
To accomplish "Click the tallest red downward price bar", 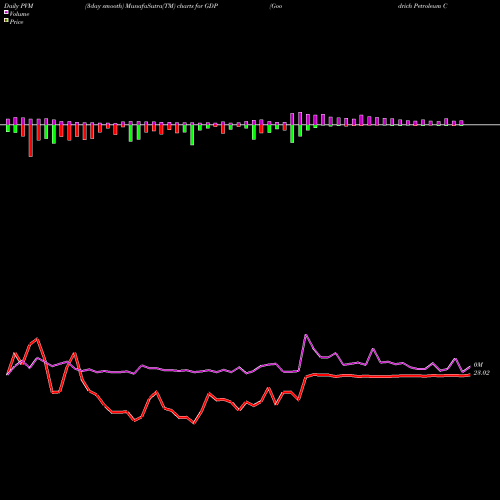I will tap(31, 140).
